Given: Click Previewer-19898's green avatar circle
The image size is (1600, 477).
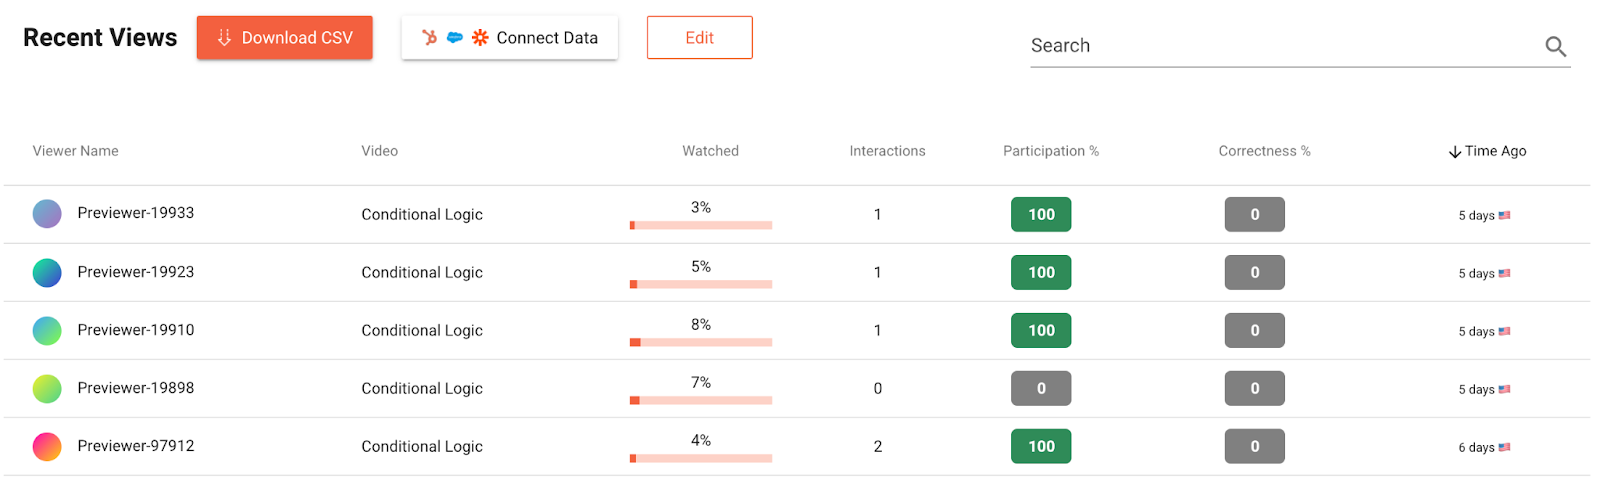Looking at the screenshot, I should click(47, 388).
